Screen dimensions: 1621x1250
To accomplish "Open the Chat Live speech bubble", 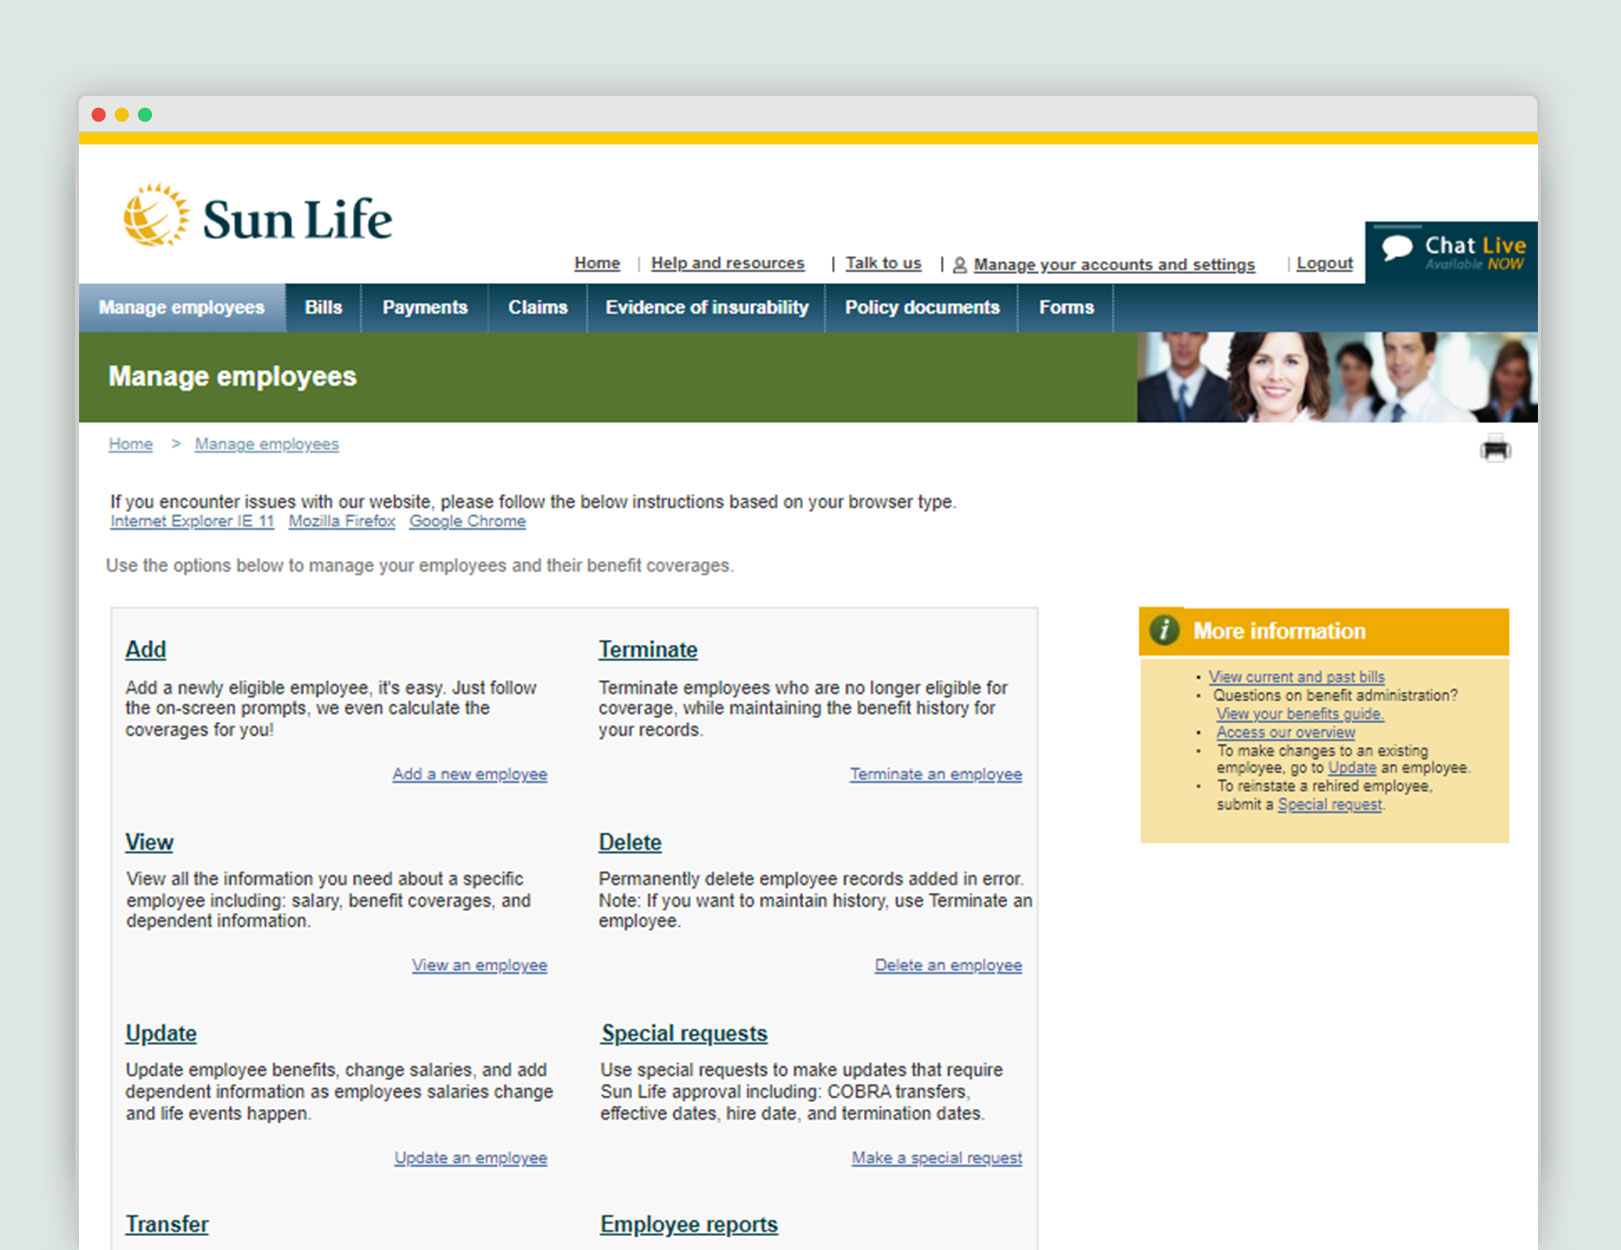I will (x=1396, y=248).
